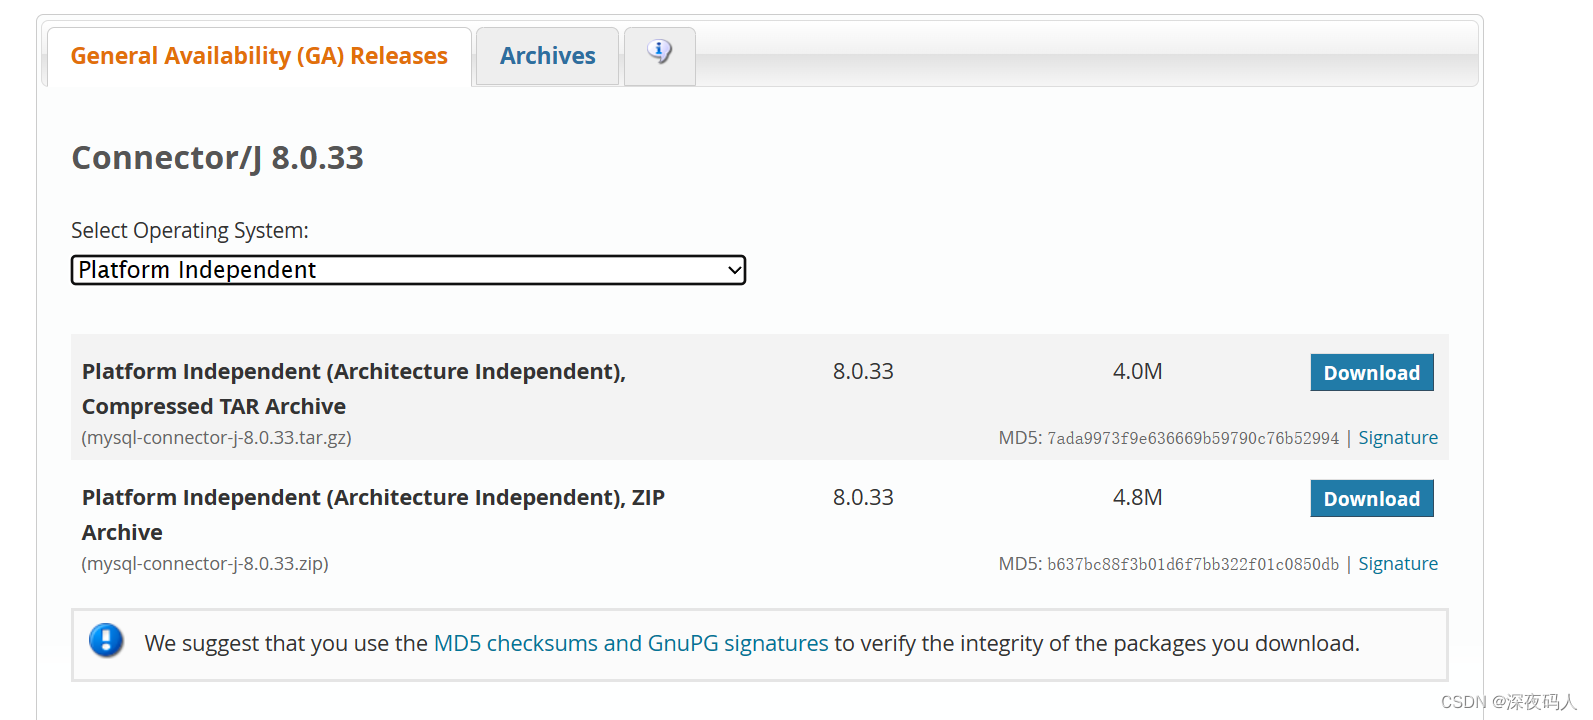Viewport: 1593px width, 720px height.
Task: Select the tar.gz MD5 hash value
Action: tap(1192, 438)
